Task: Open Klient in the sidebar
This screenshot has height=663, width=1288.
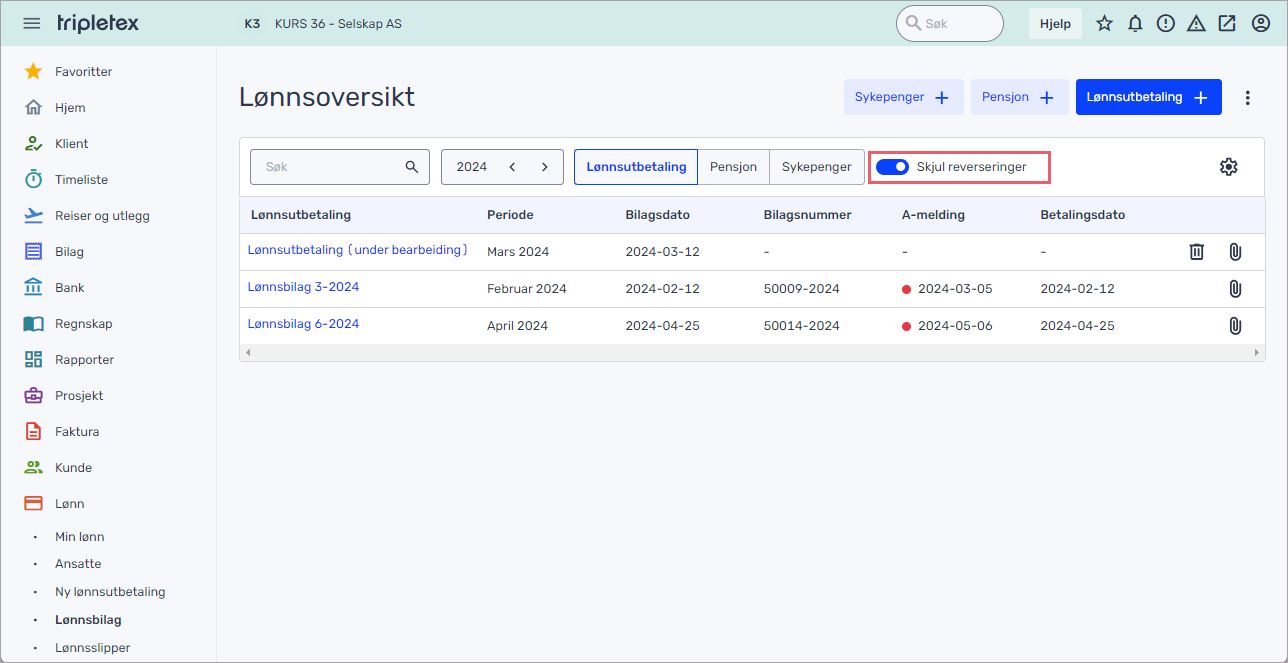Action: pyautogui.click(x=57, y=144)
